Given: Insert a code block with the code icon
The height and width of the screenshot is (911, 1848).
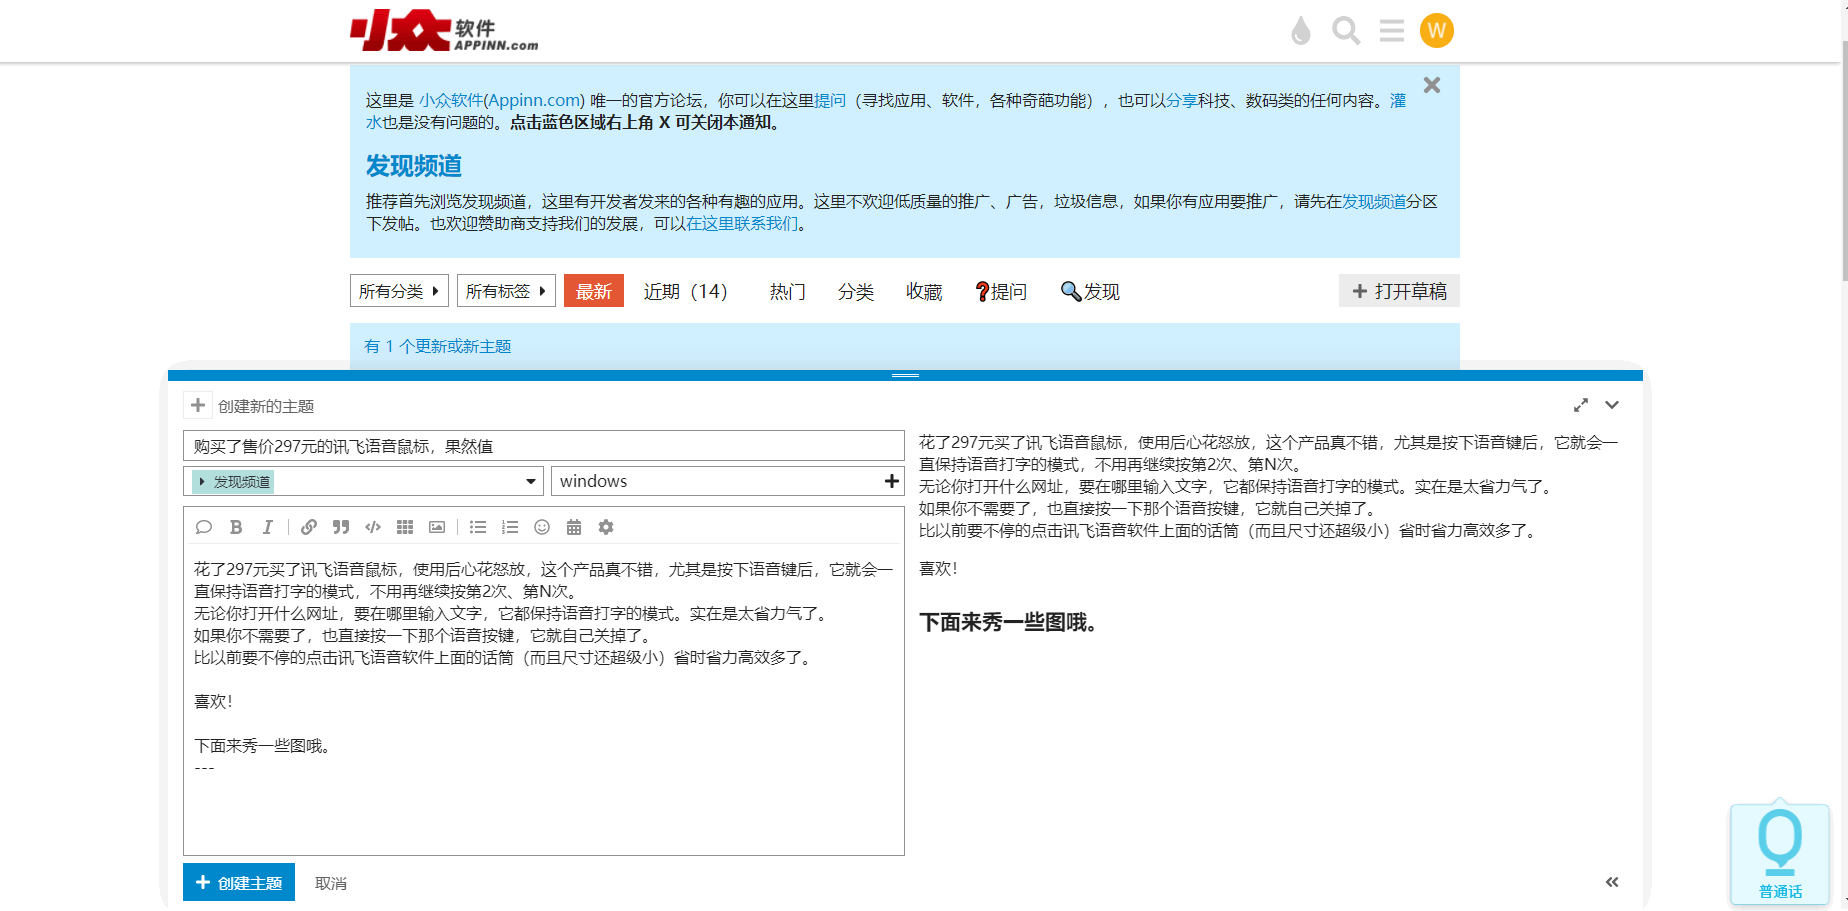Looking at the screenshot, I should click(x=373, y=527).
